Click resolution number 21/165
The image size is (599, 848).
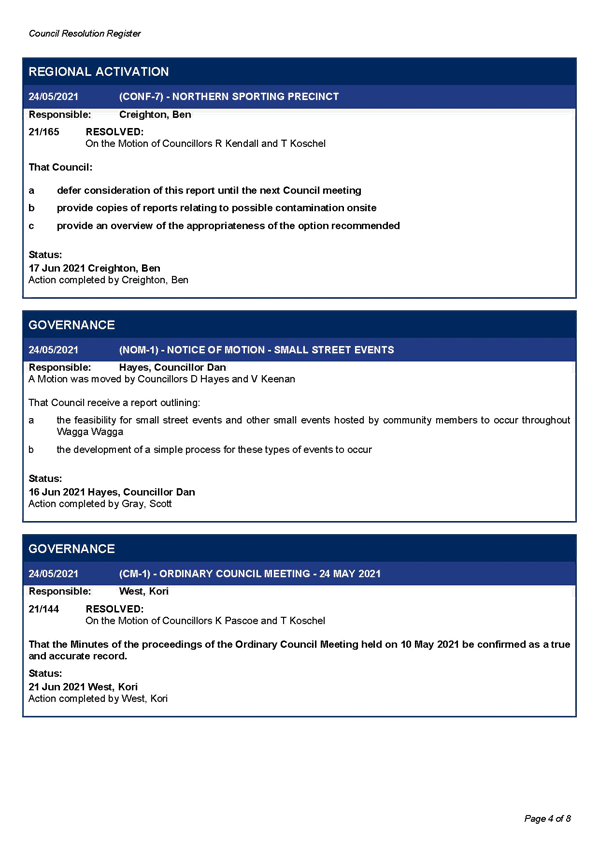pos(44,131)
